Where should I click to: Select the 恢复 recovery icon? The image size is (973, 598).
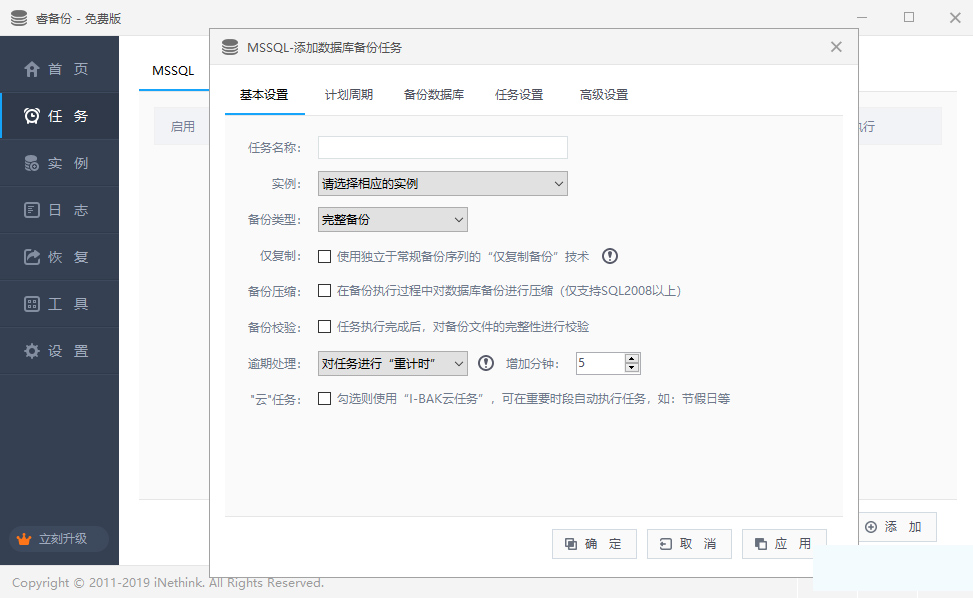(x=35, y=257)
